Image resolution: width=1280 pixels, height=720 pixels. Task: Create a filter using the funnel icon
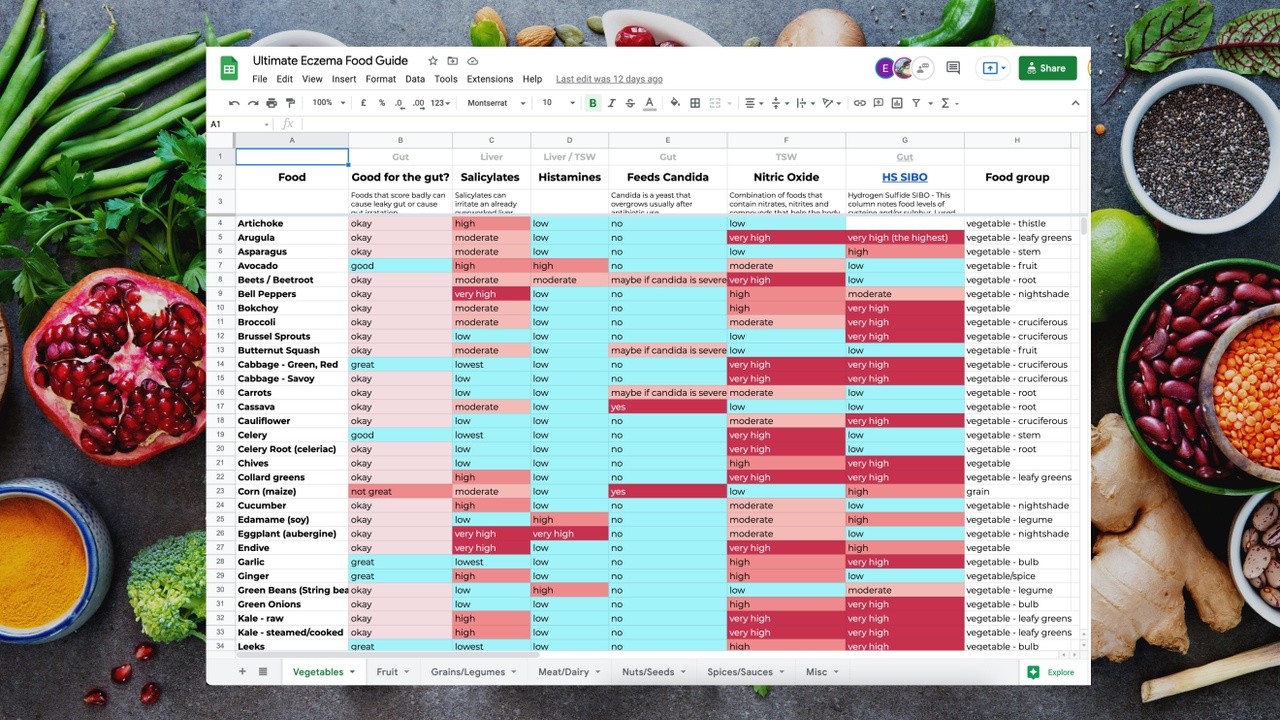click(x=916, y=103)
